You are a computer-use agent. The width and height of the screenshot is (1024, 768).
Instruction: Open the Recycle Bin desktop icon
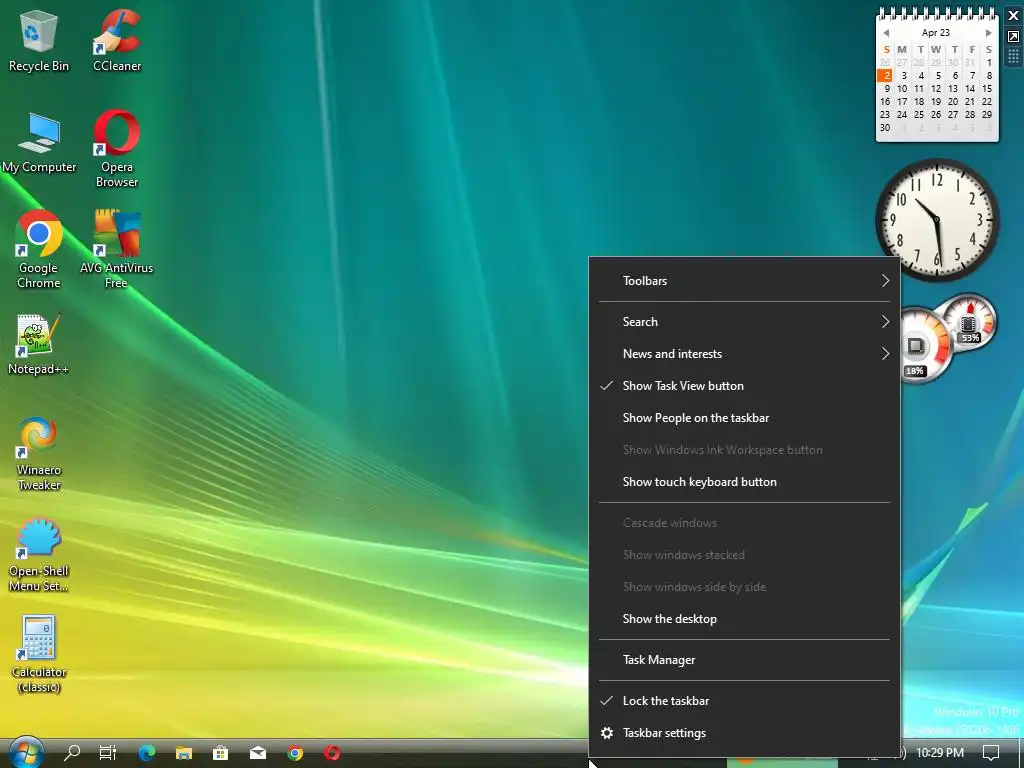39,40
